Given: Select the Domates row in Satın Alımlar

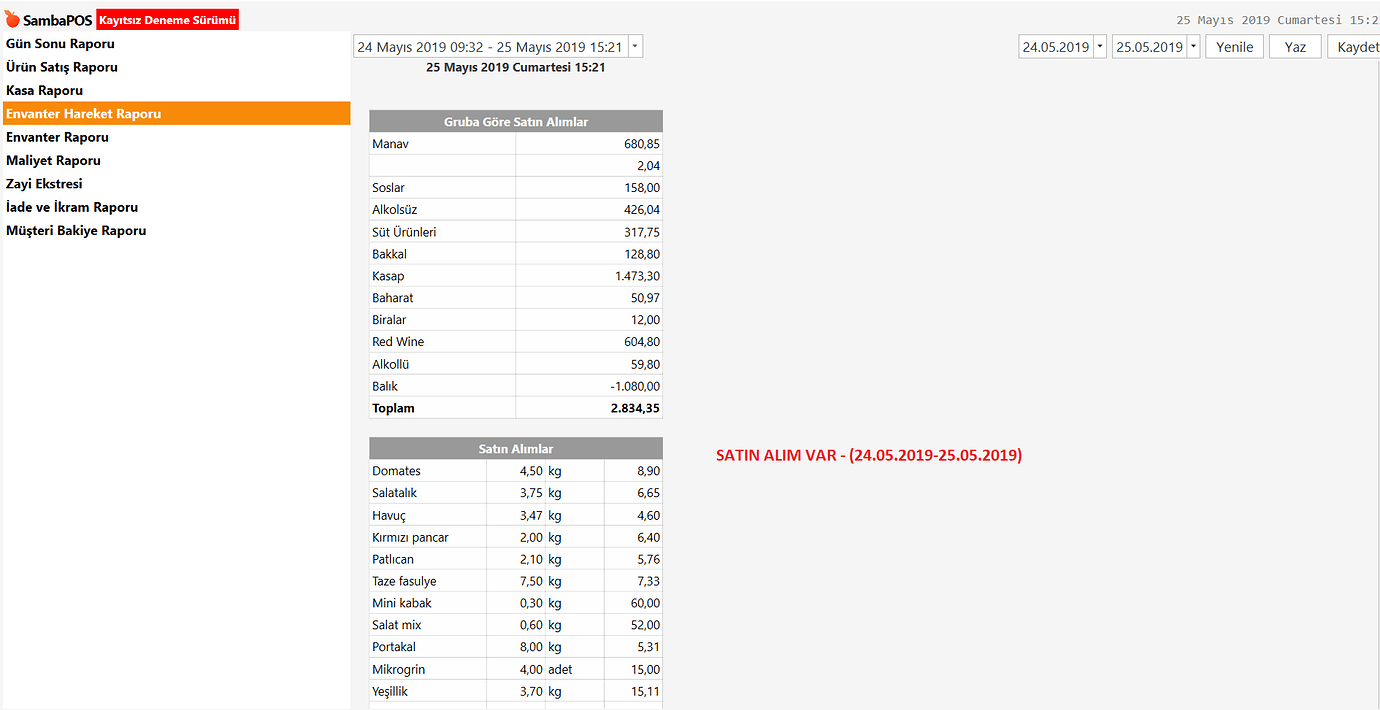Looking at the screenshot, I should pyautogui.click(x=515, y=471).
